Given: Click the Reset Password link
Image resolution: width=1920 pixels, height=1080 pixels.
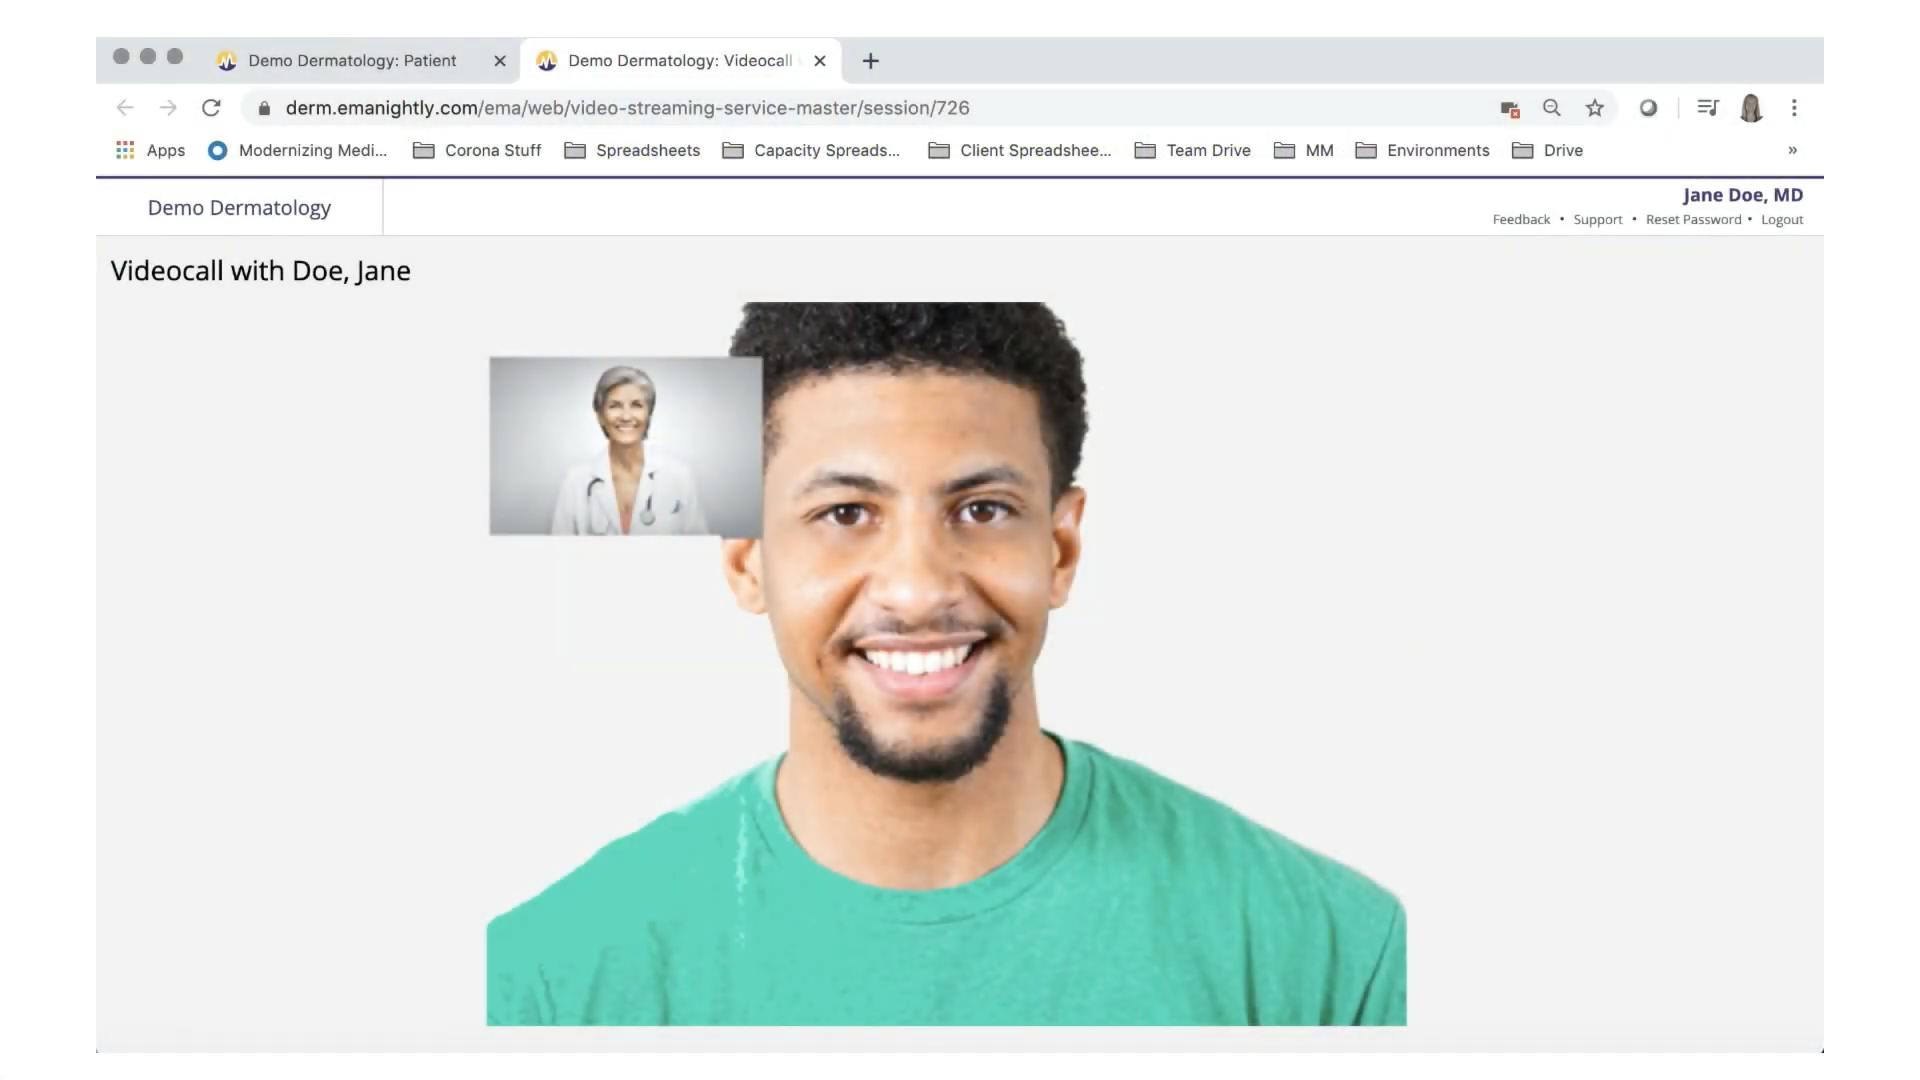Looking at the screenshot, I should 1693,220.
